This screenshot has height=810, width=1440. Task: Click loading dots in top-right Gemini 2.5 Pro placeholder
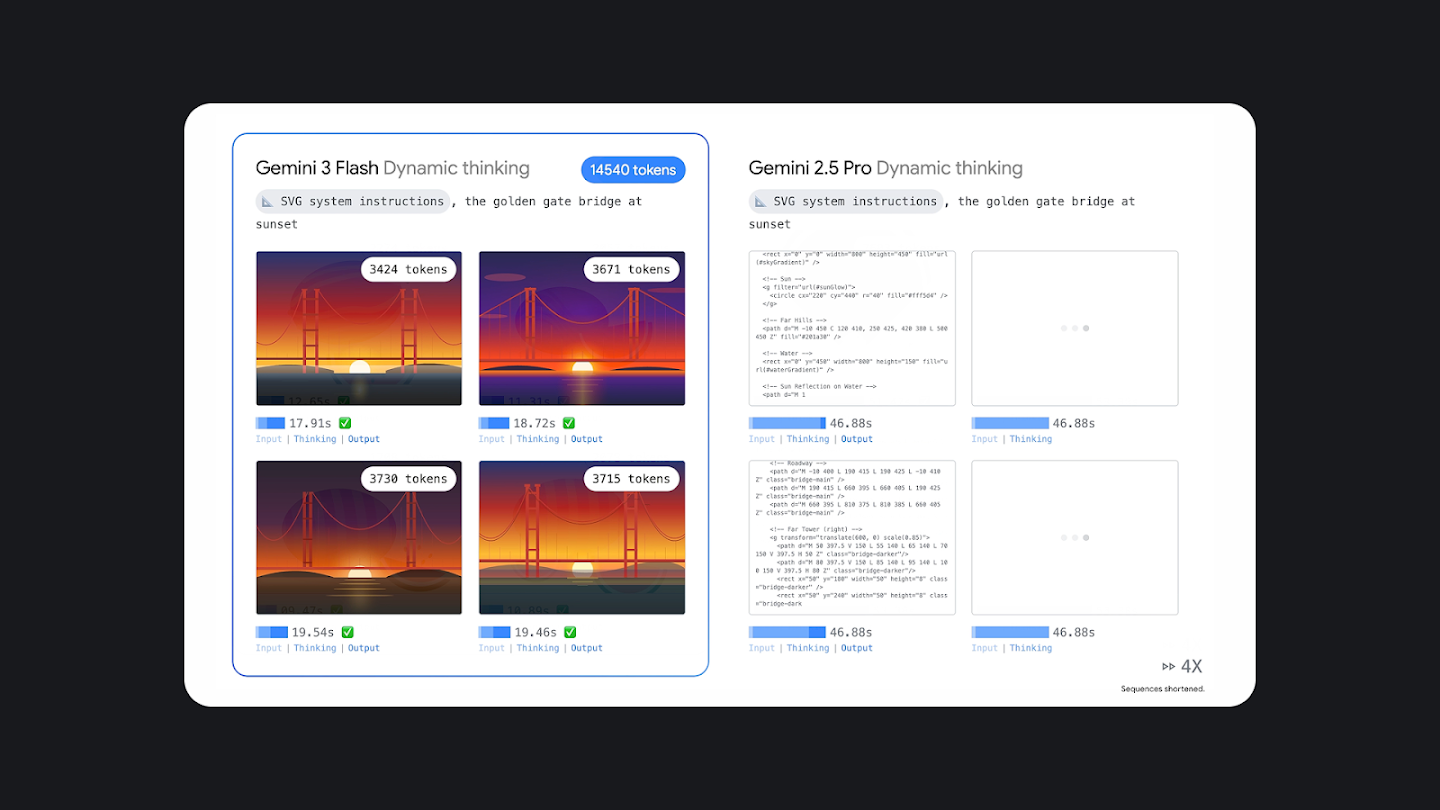pos(1074,328)
